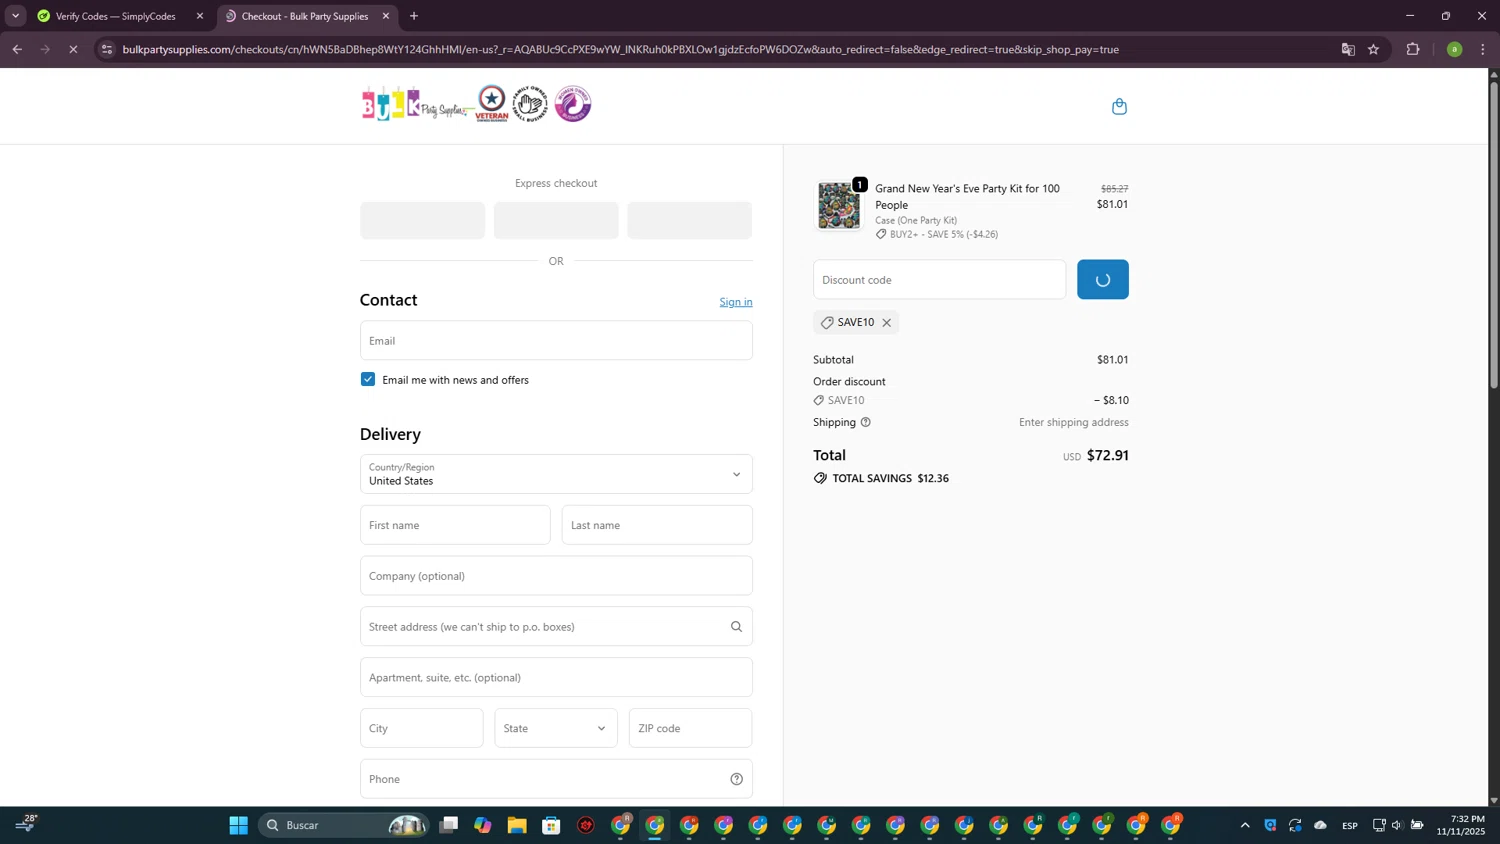Focus the Street address field
1500x844 pixels.
[x=556, y=627]
